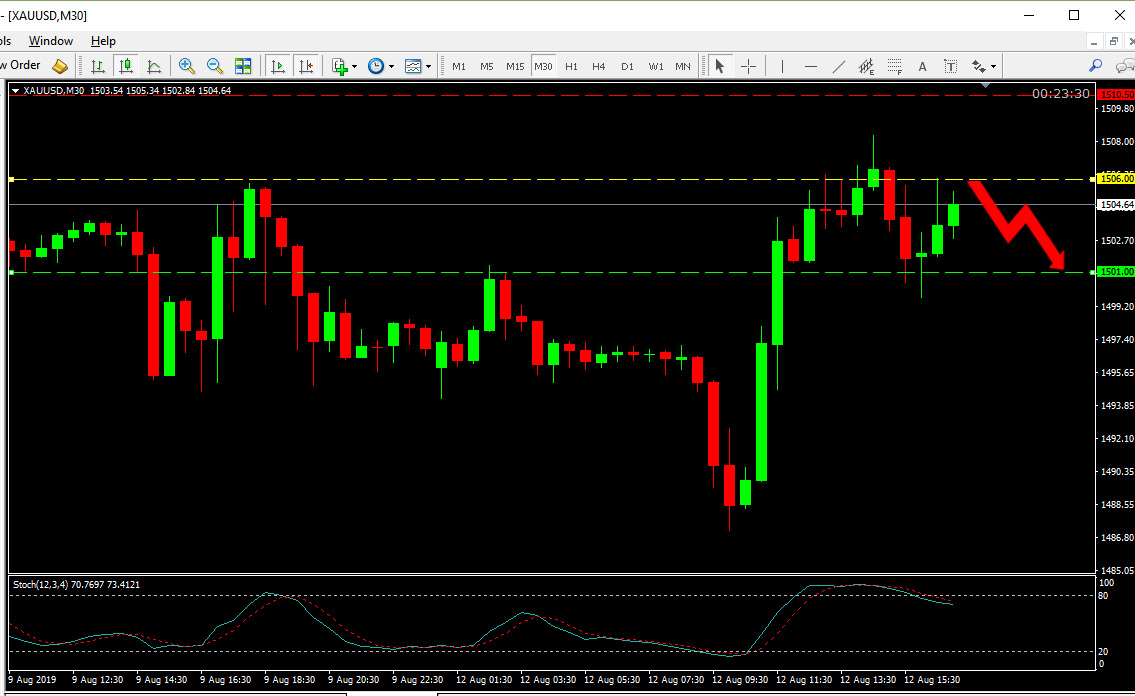Toggle chart shift from right border
The image size is (1135, 696).
coord(305,66)
